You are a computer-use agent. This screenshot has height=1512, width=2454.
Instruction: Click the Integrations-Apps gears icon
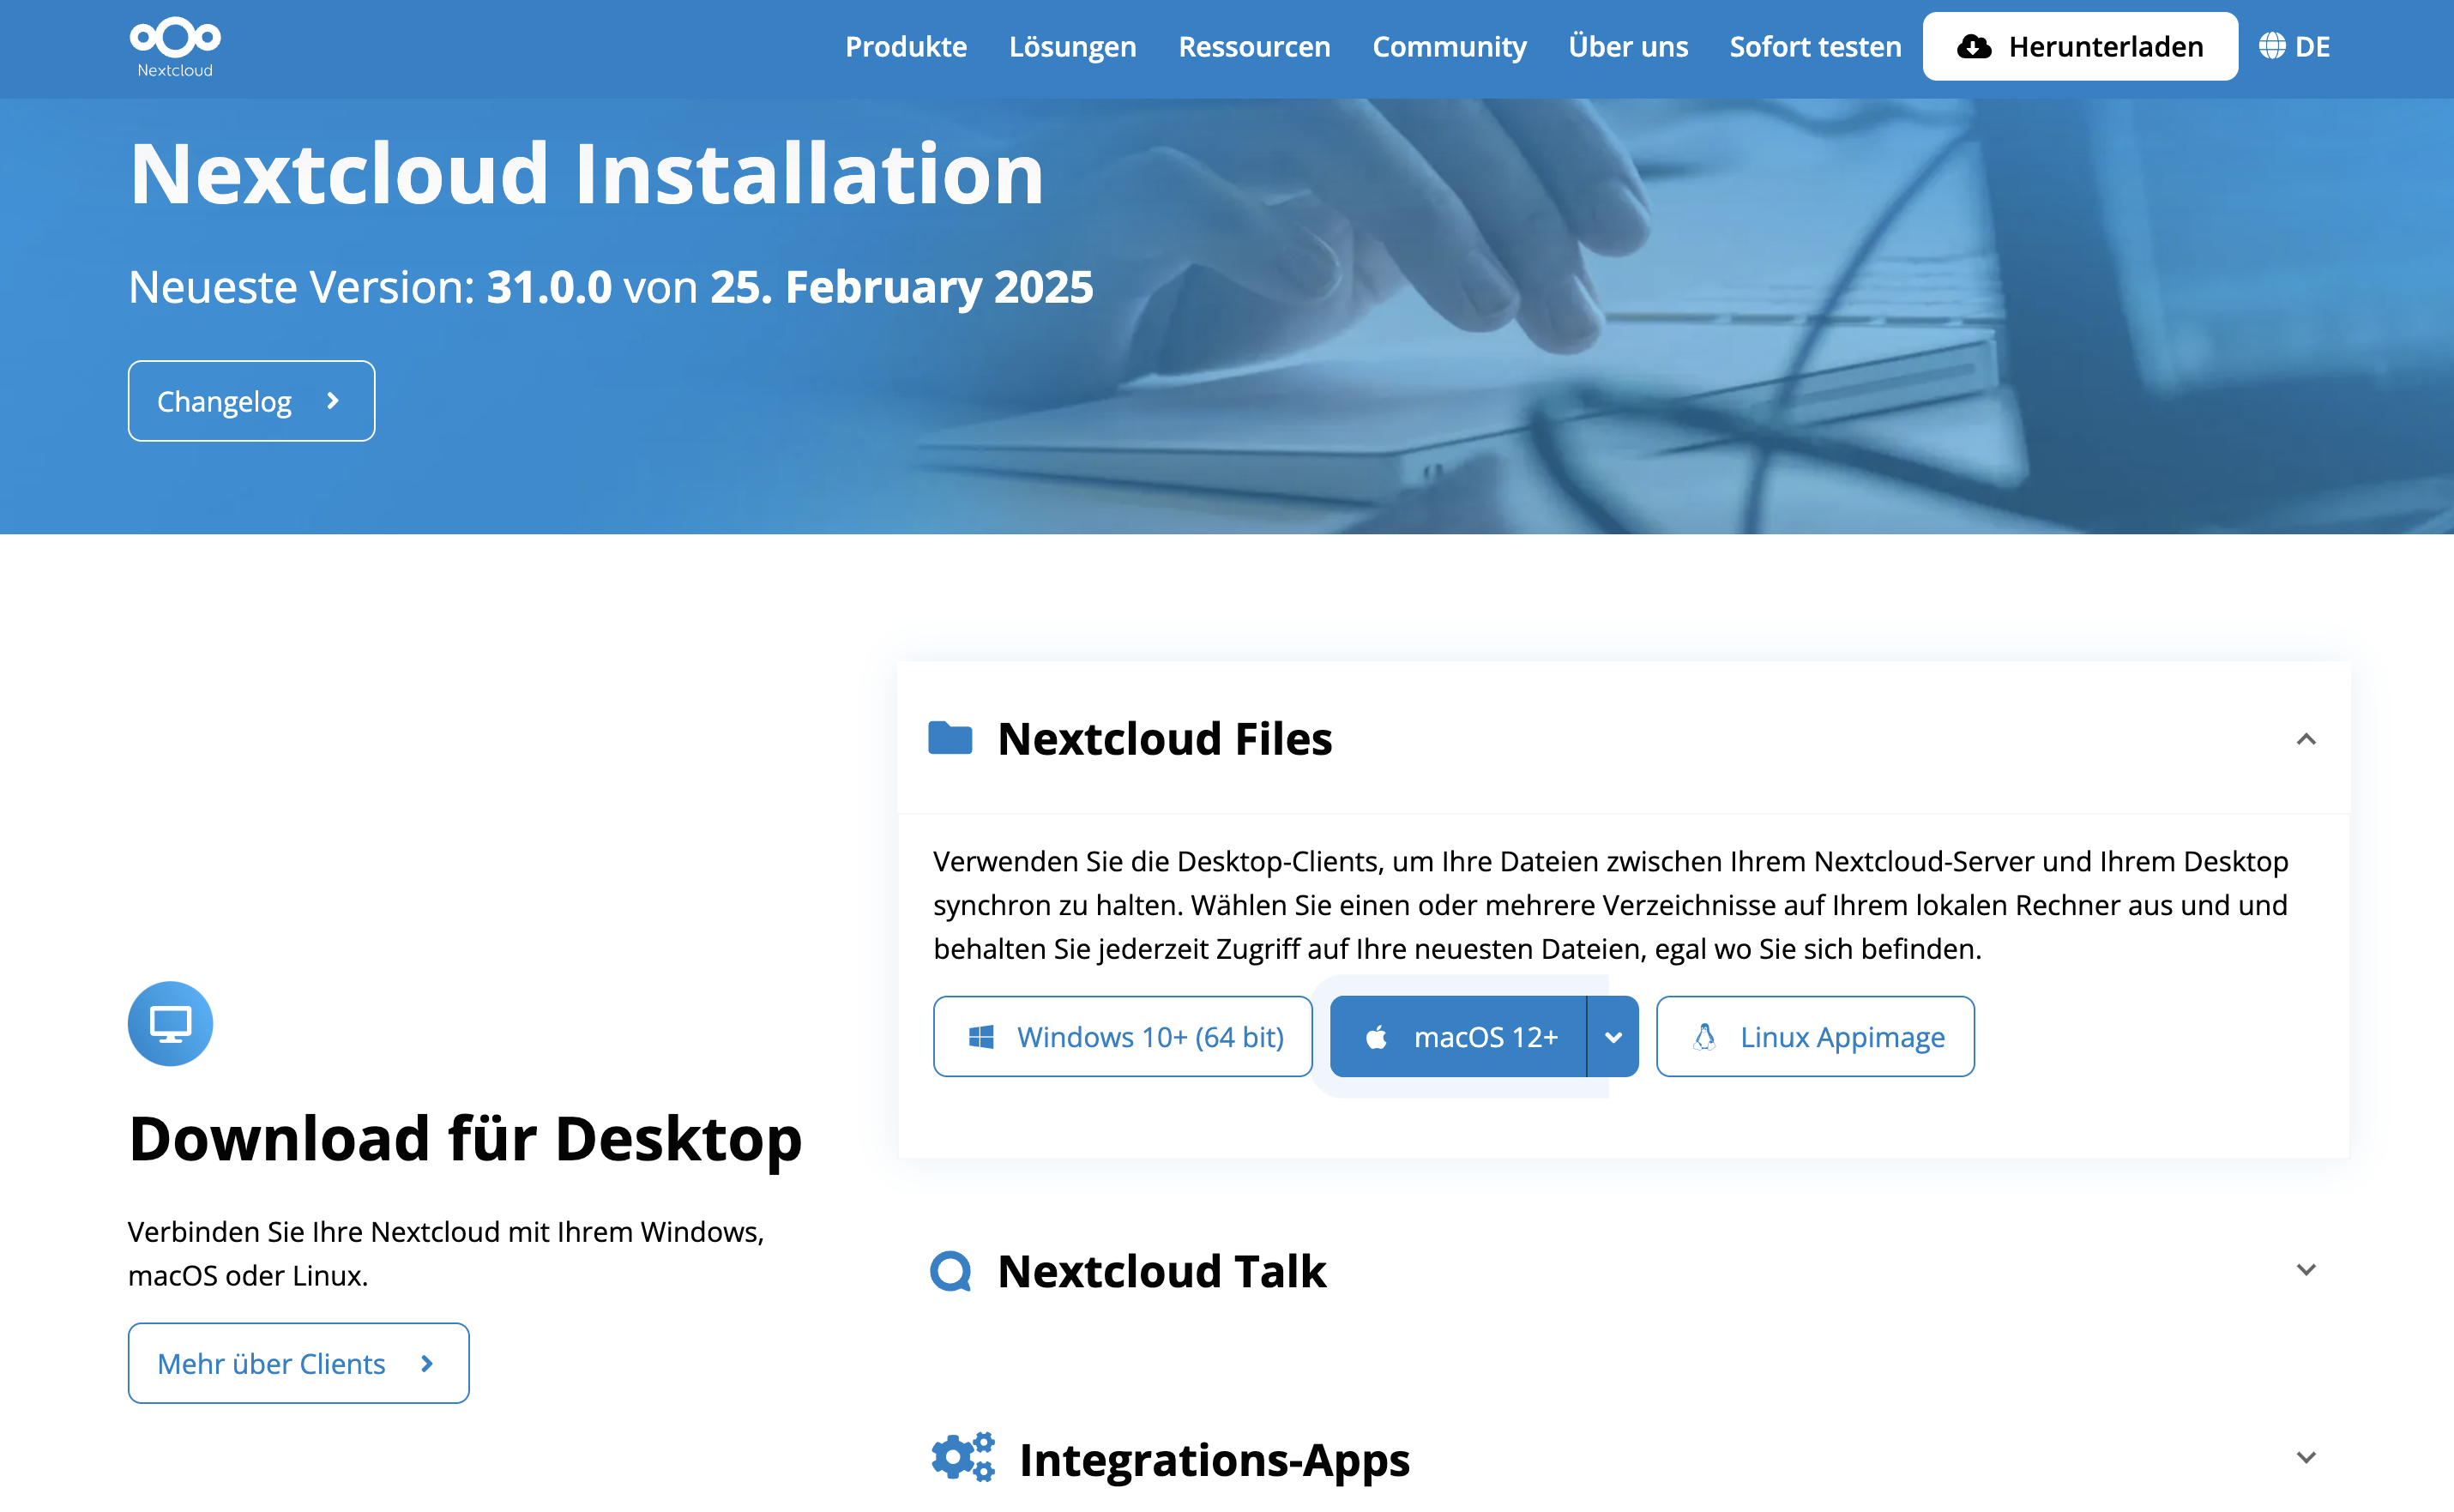pyautogui.click(x=963, y=1457)
